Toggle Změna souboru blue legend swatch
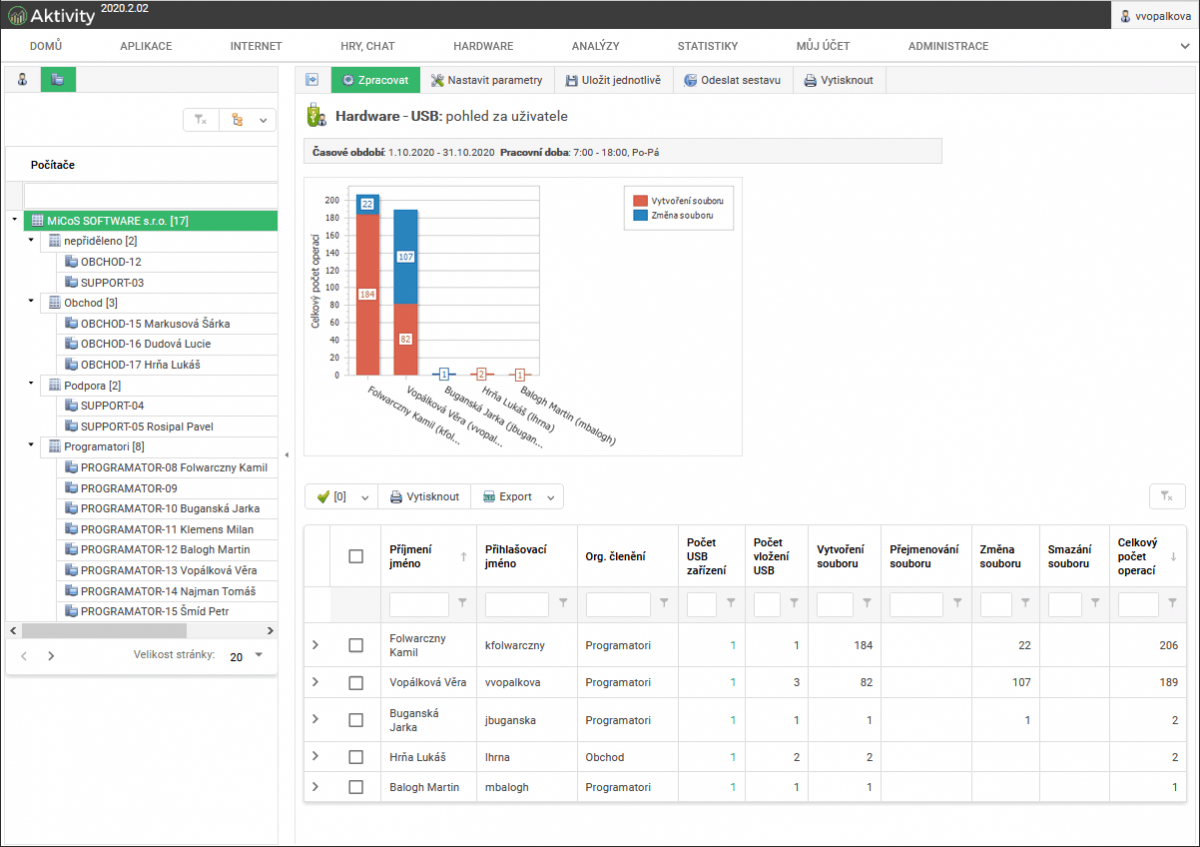The image size is (1200, 847). 642,214
